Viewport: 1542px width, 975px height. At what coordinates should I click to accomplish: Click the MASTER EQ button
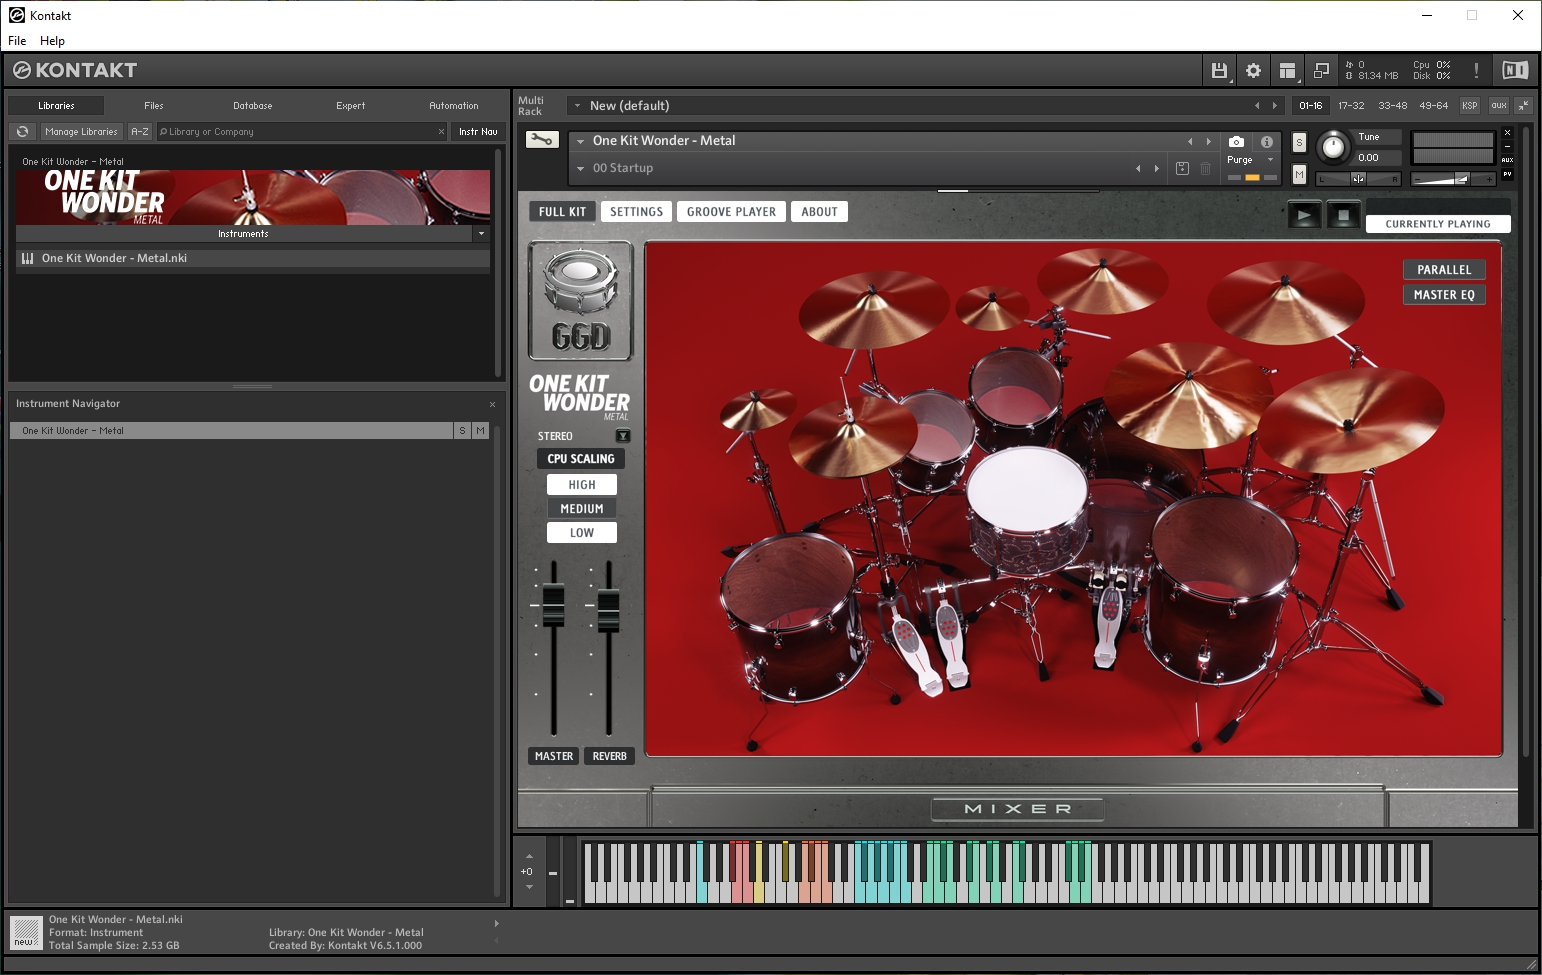[x=1443, y=295]
